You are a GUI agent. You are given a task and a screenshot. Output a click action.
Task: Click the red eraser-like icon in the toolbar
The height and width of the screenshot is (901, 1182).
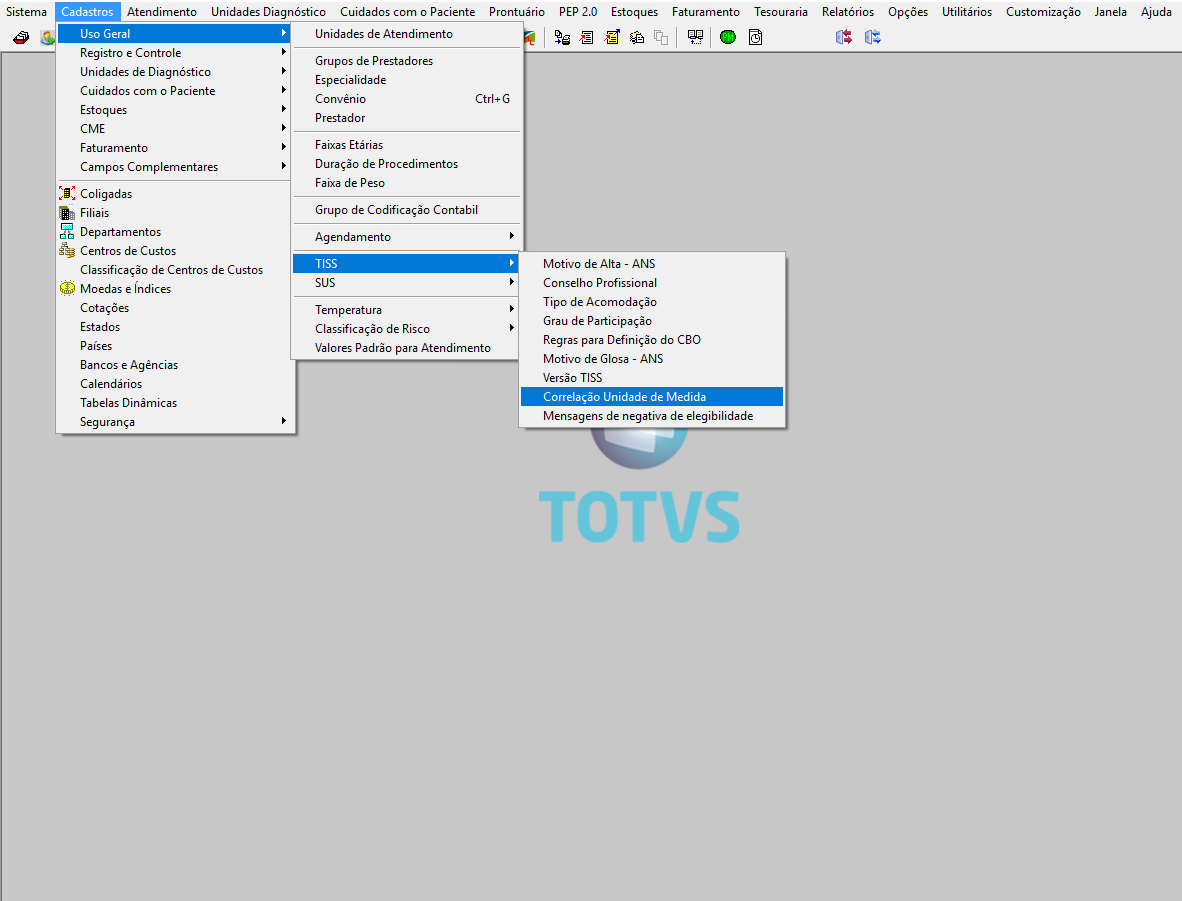pyautogui.click(x=21, y=37)
